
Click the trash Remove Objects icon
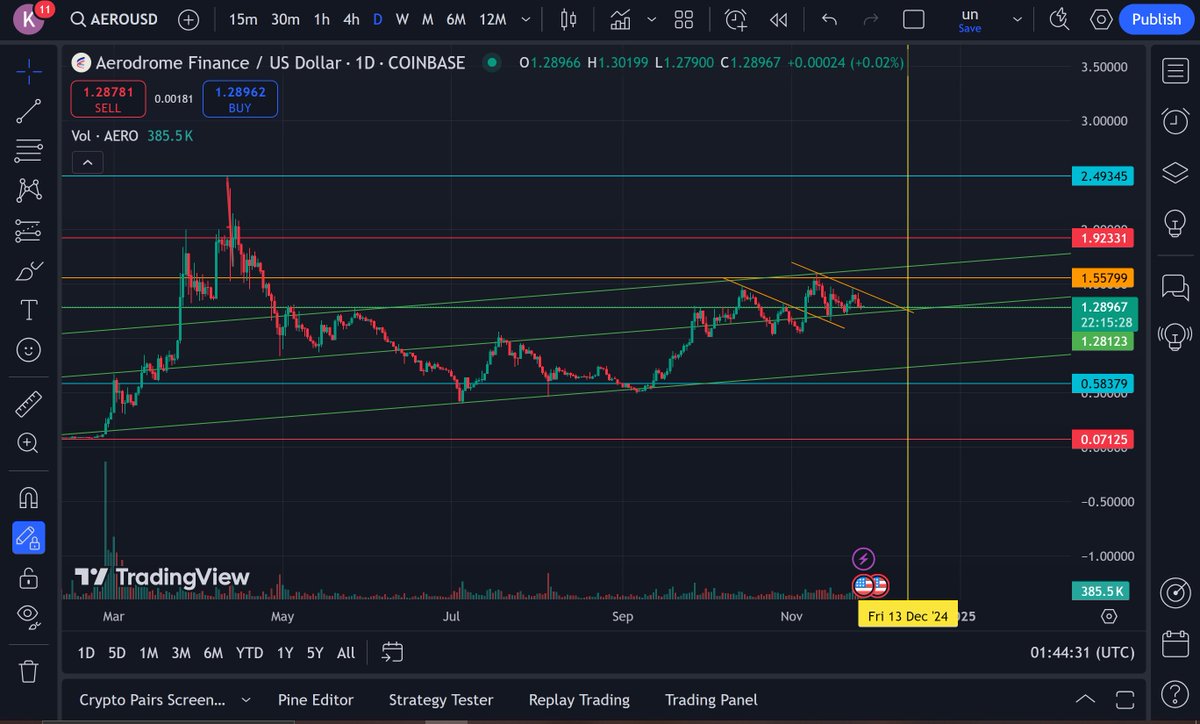28,670
